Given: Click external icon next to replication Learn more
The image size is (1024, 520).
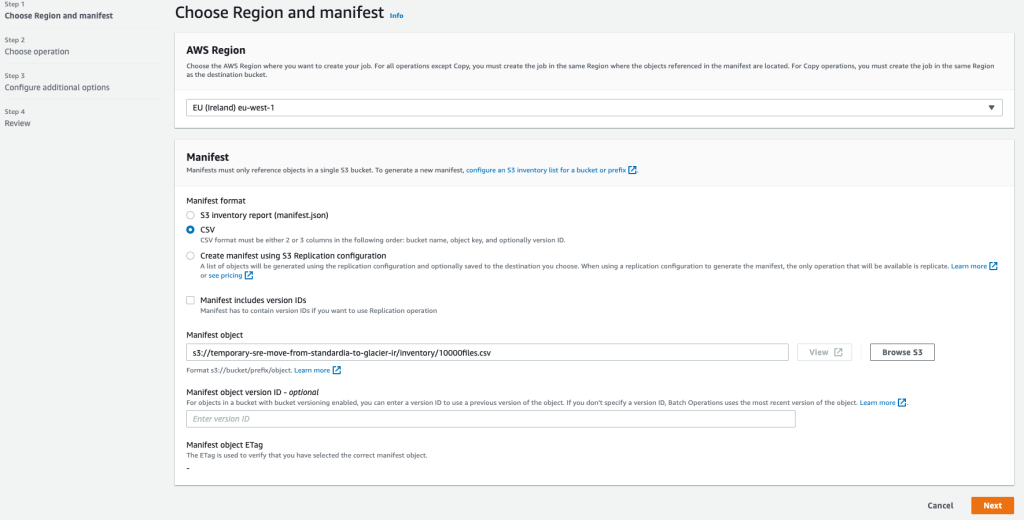Looking at the screenshot, I should [x=993, y=267].
